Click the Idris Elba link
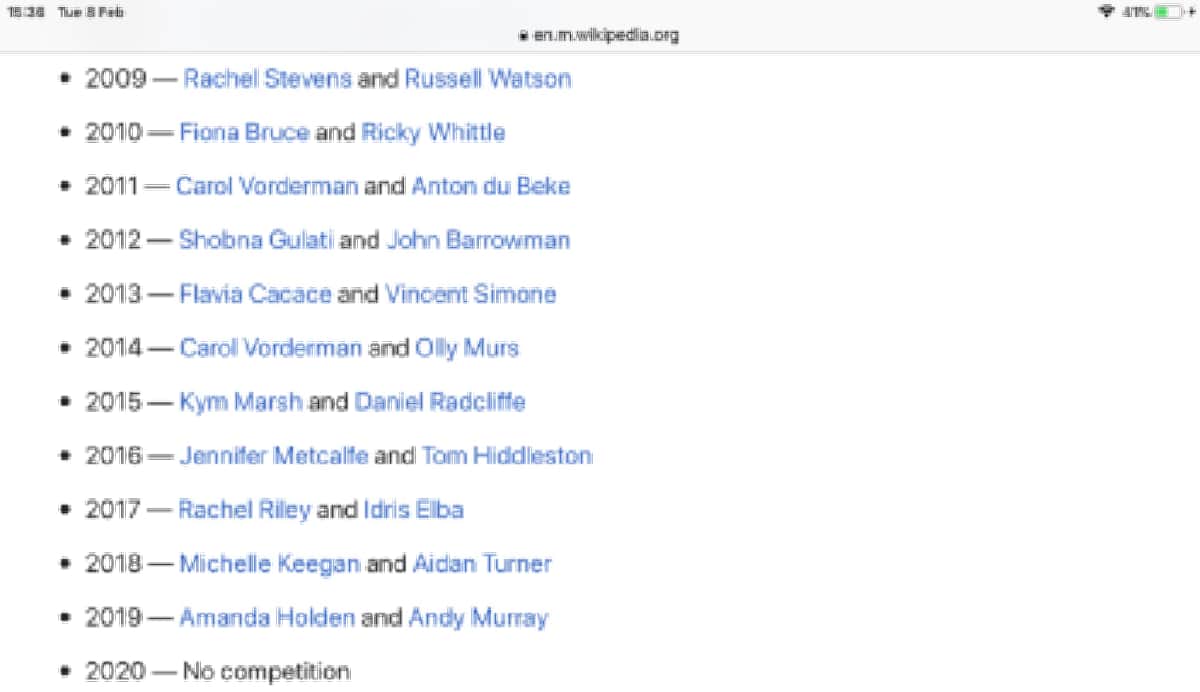1200x692 pixels. click(413, 511)
